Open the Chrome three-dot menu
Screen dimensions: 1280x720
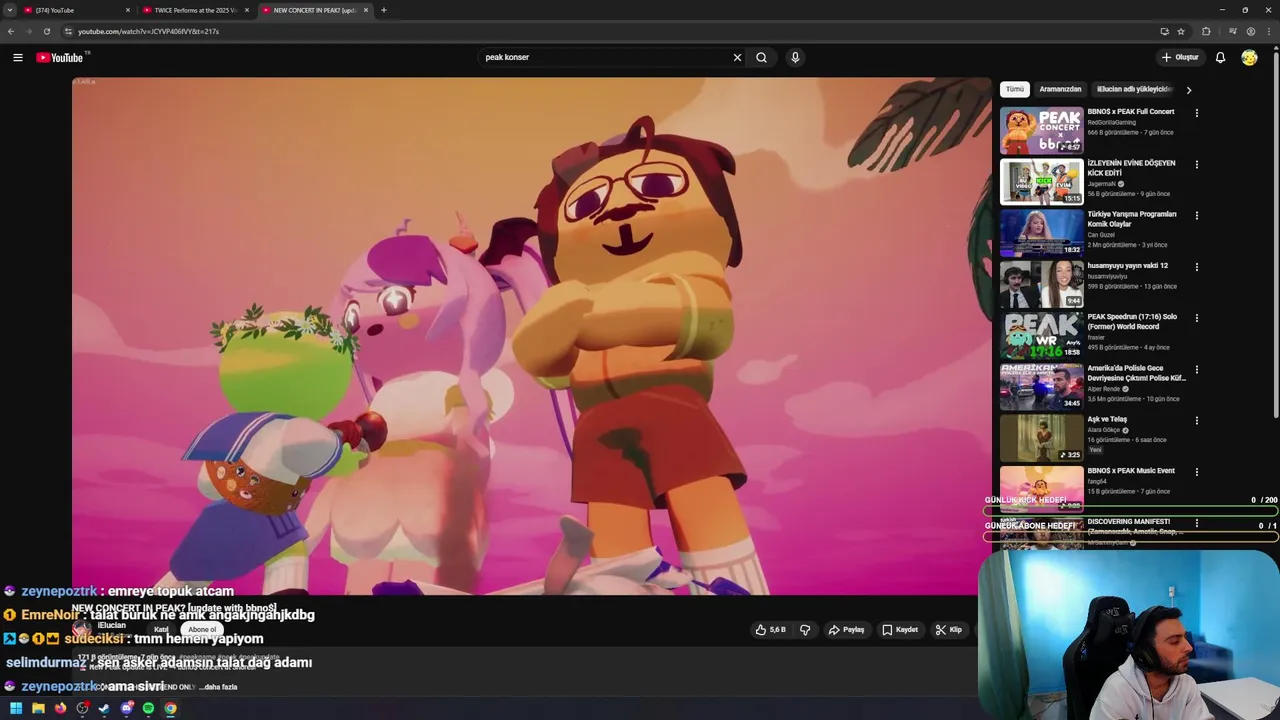click(1268, 31)
